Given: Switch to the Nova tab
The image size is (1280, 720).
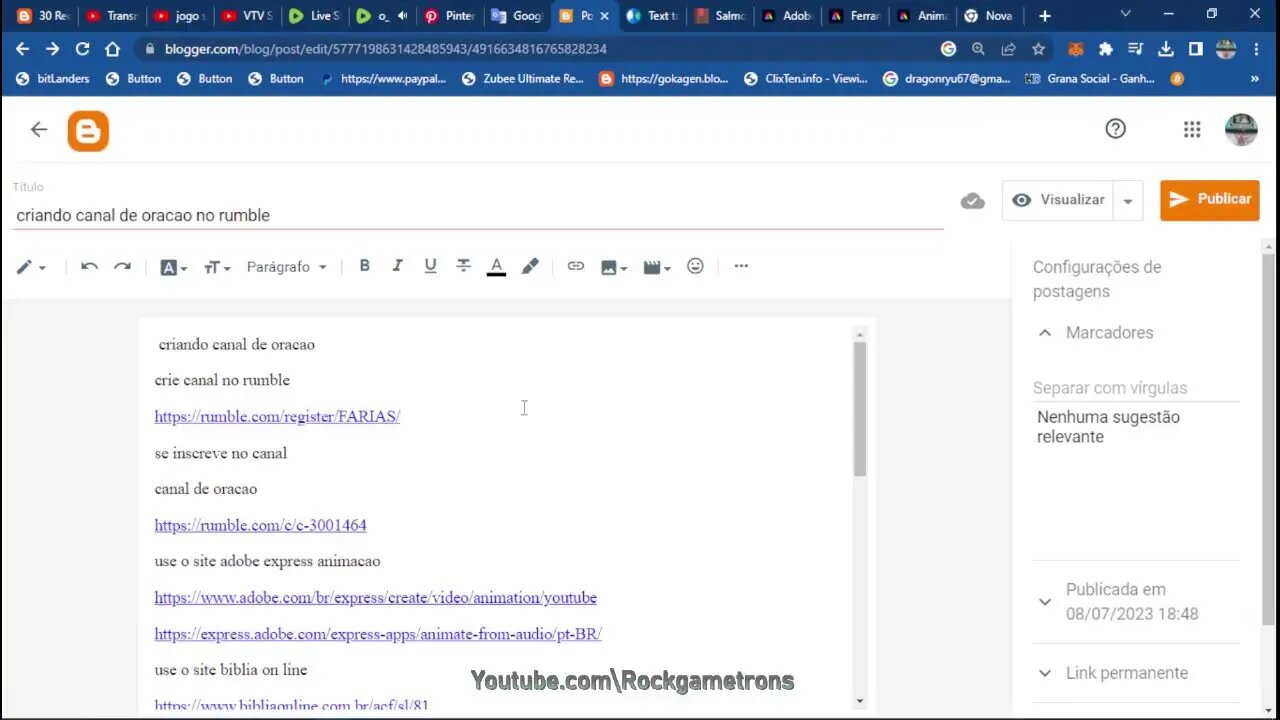Looking at the screenshot, I should (x=990, y=15).
